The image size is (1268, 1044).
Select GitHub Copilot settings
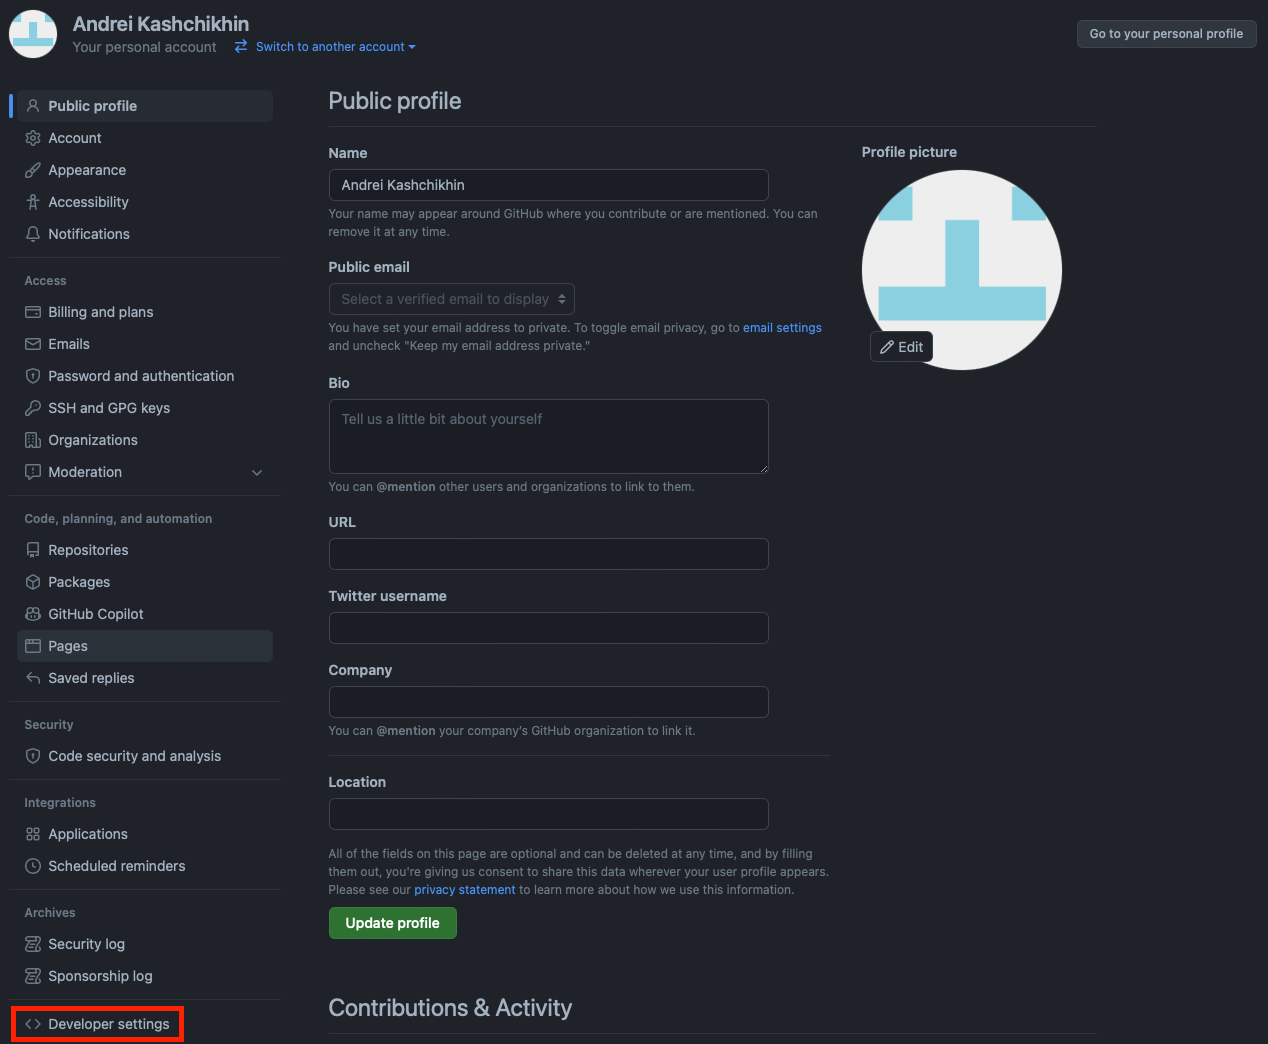click(145, 614)
